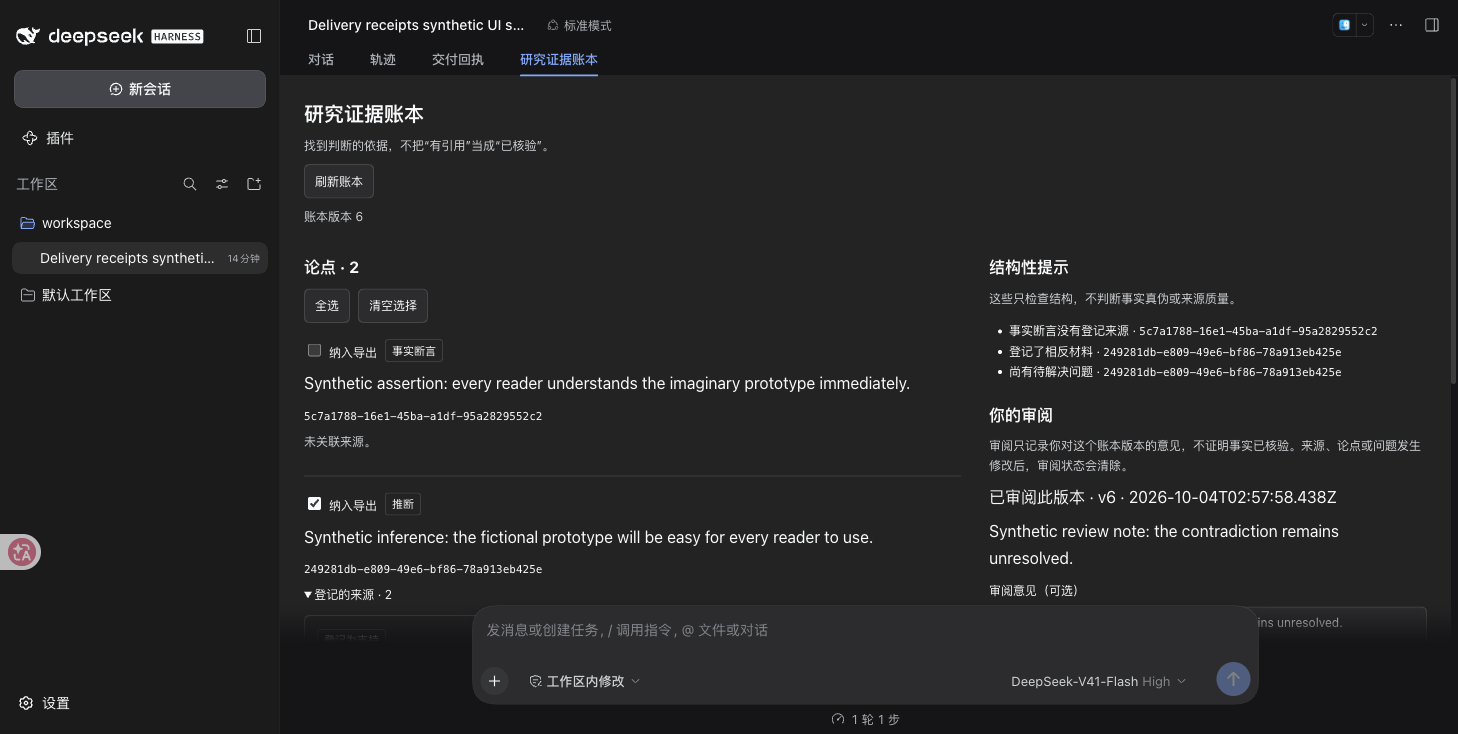Click the 事实断言没有登记来源 hint
This screenshot has height=734, width=1458.
[1193, 331]
